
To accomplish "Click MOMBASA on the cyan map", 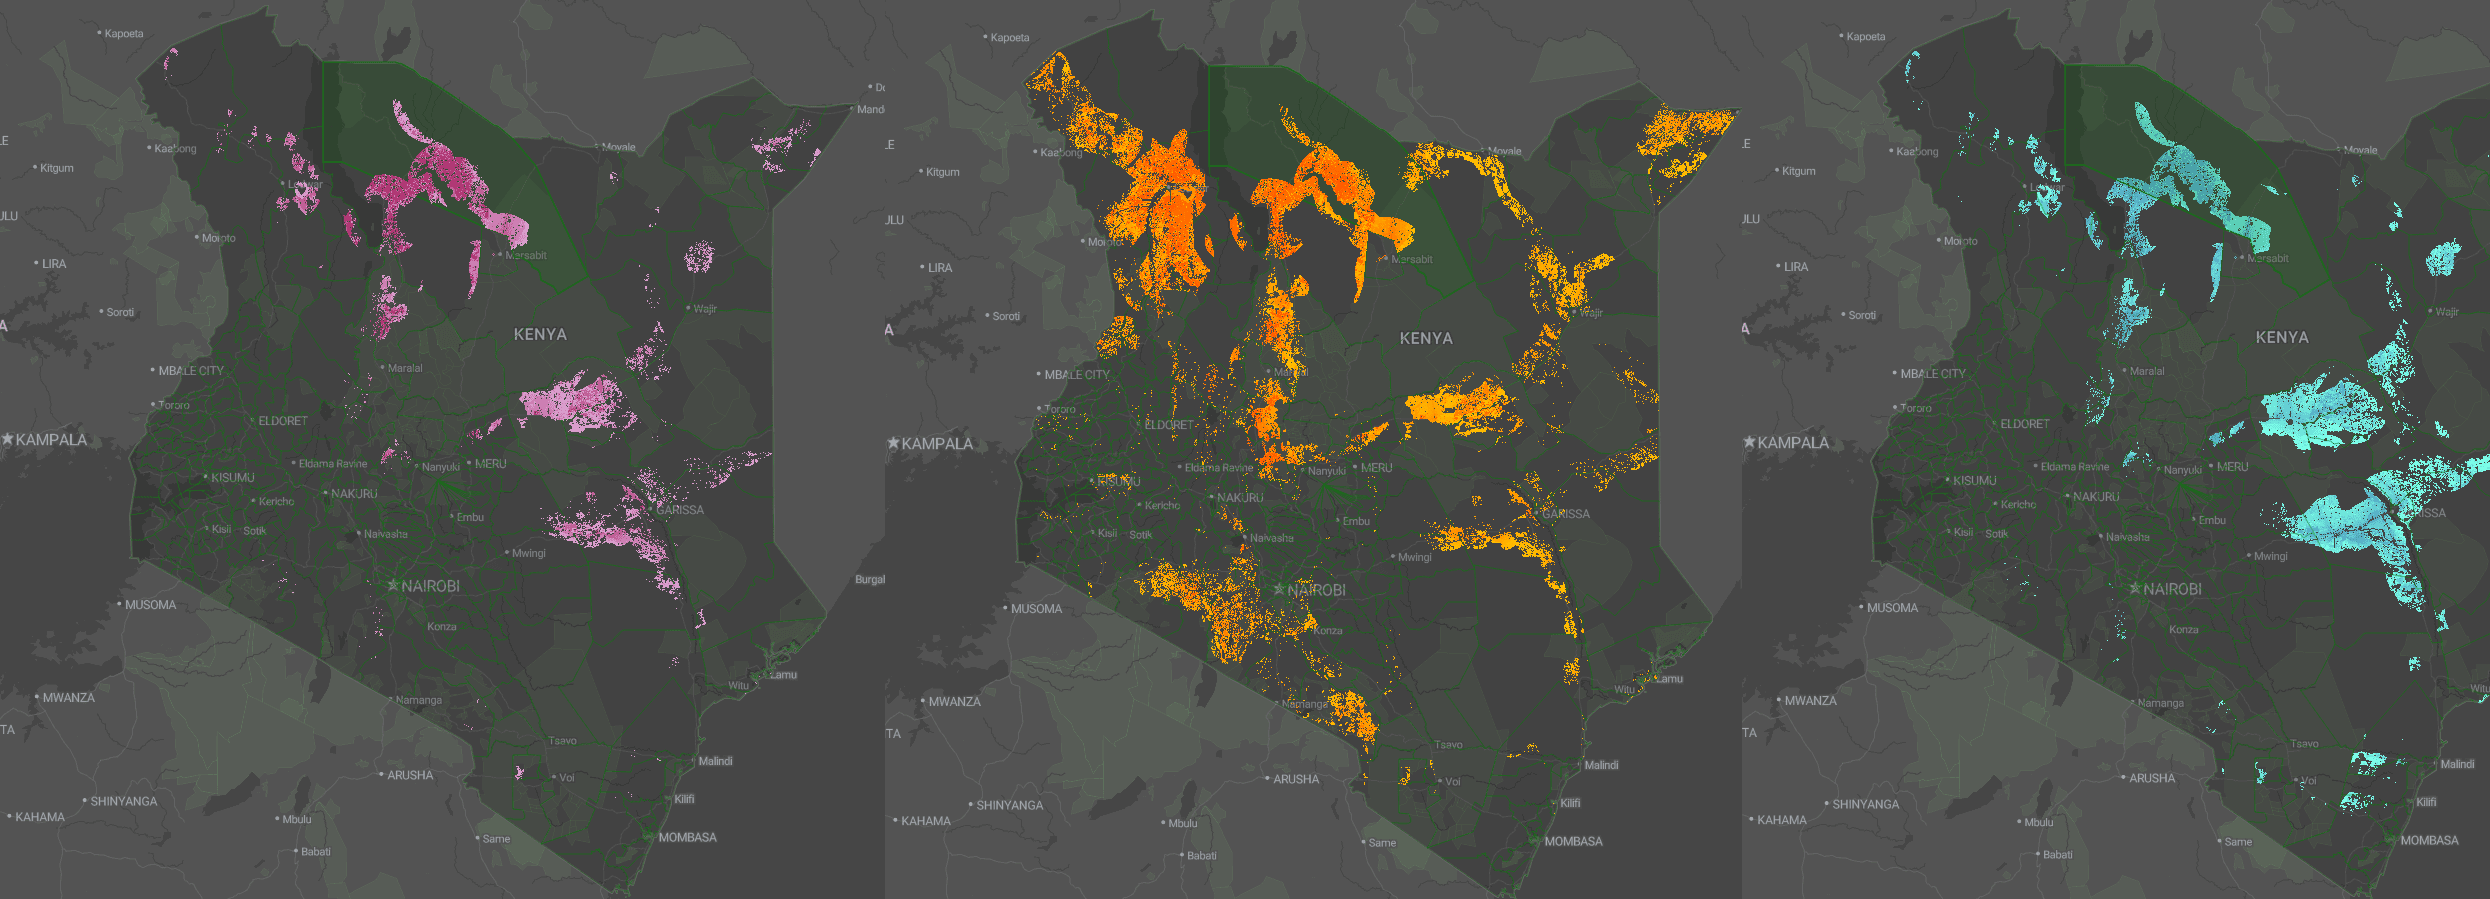I will tap(2430, 840).
